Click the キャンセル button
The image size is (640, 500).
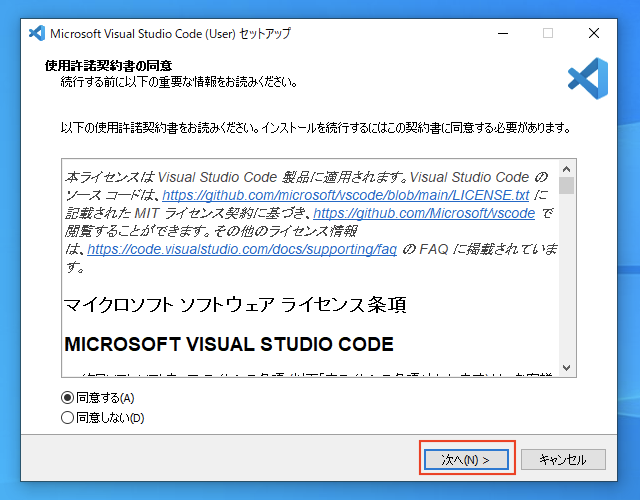(563, 460)
